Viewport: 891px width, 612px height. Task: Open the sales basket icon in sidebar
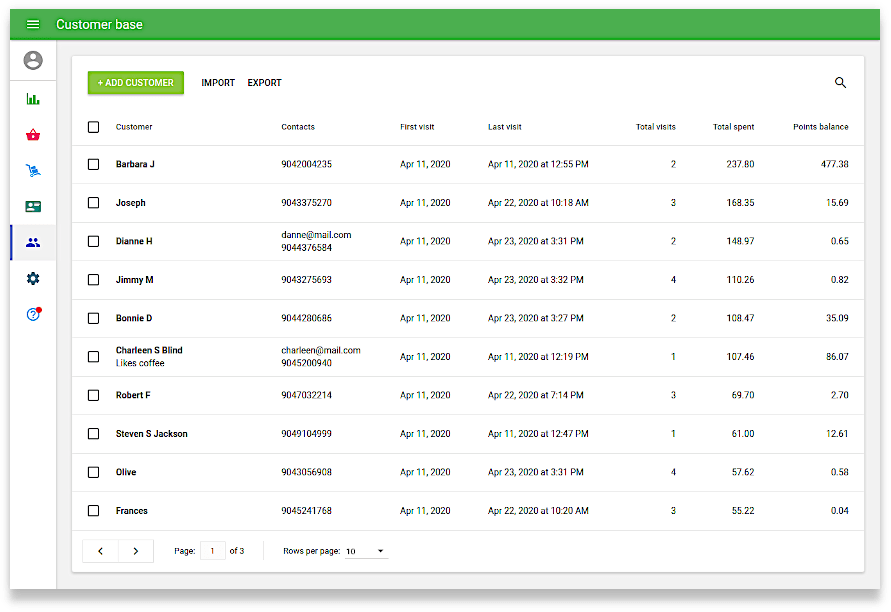pyautogui.click(x=33, y=135)
